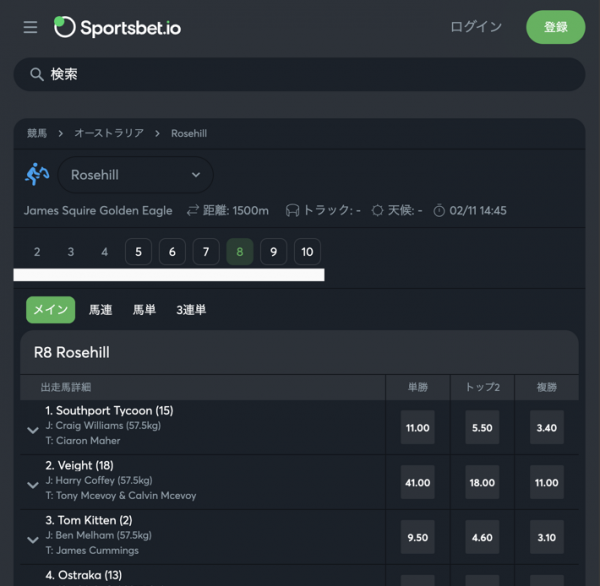Viewport: 600px width, 586px height.
Task: Expand Tom Kitten runner details
Action: coord(33,540)
